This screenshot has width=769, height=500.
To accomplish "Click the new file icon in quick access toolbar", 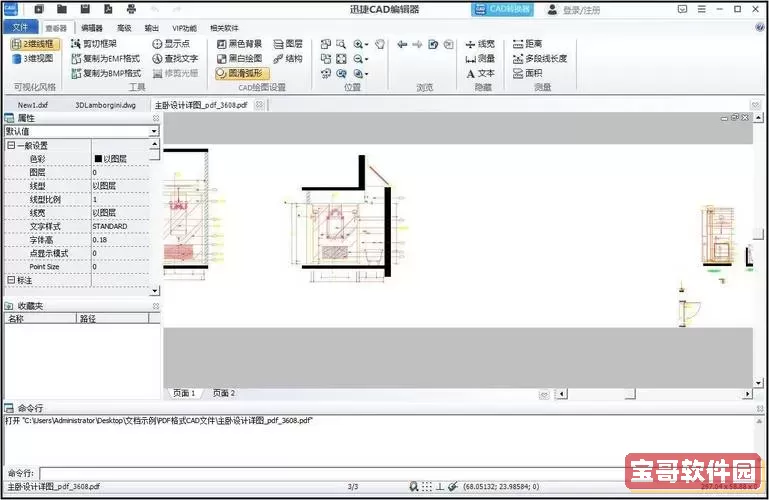I will pos(39,9).
